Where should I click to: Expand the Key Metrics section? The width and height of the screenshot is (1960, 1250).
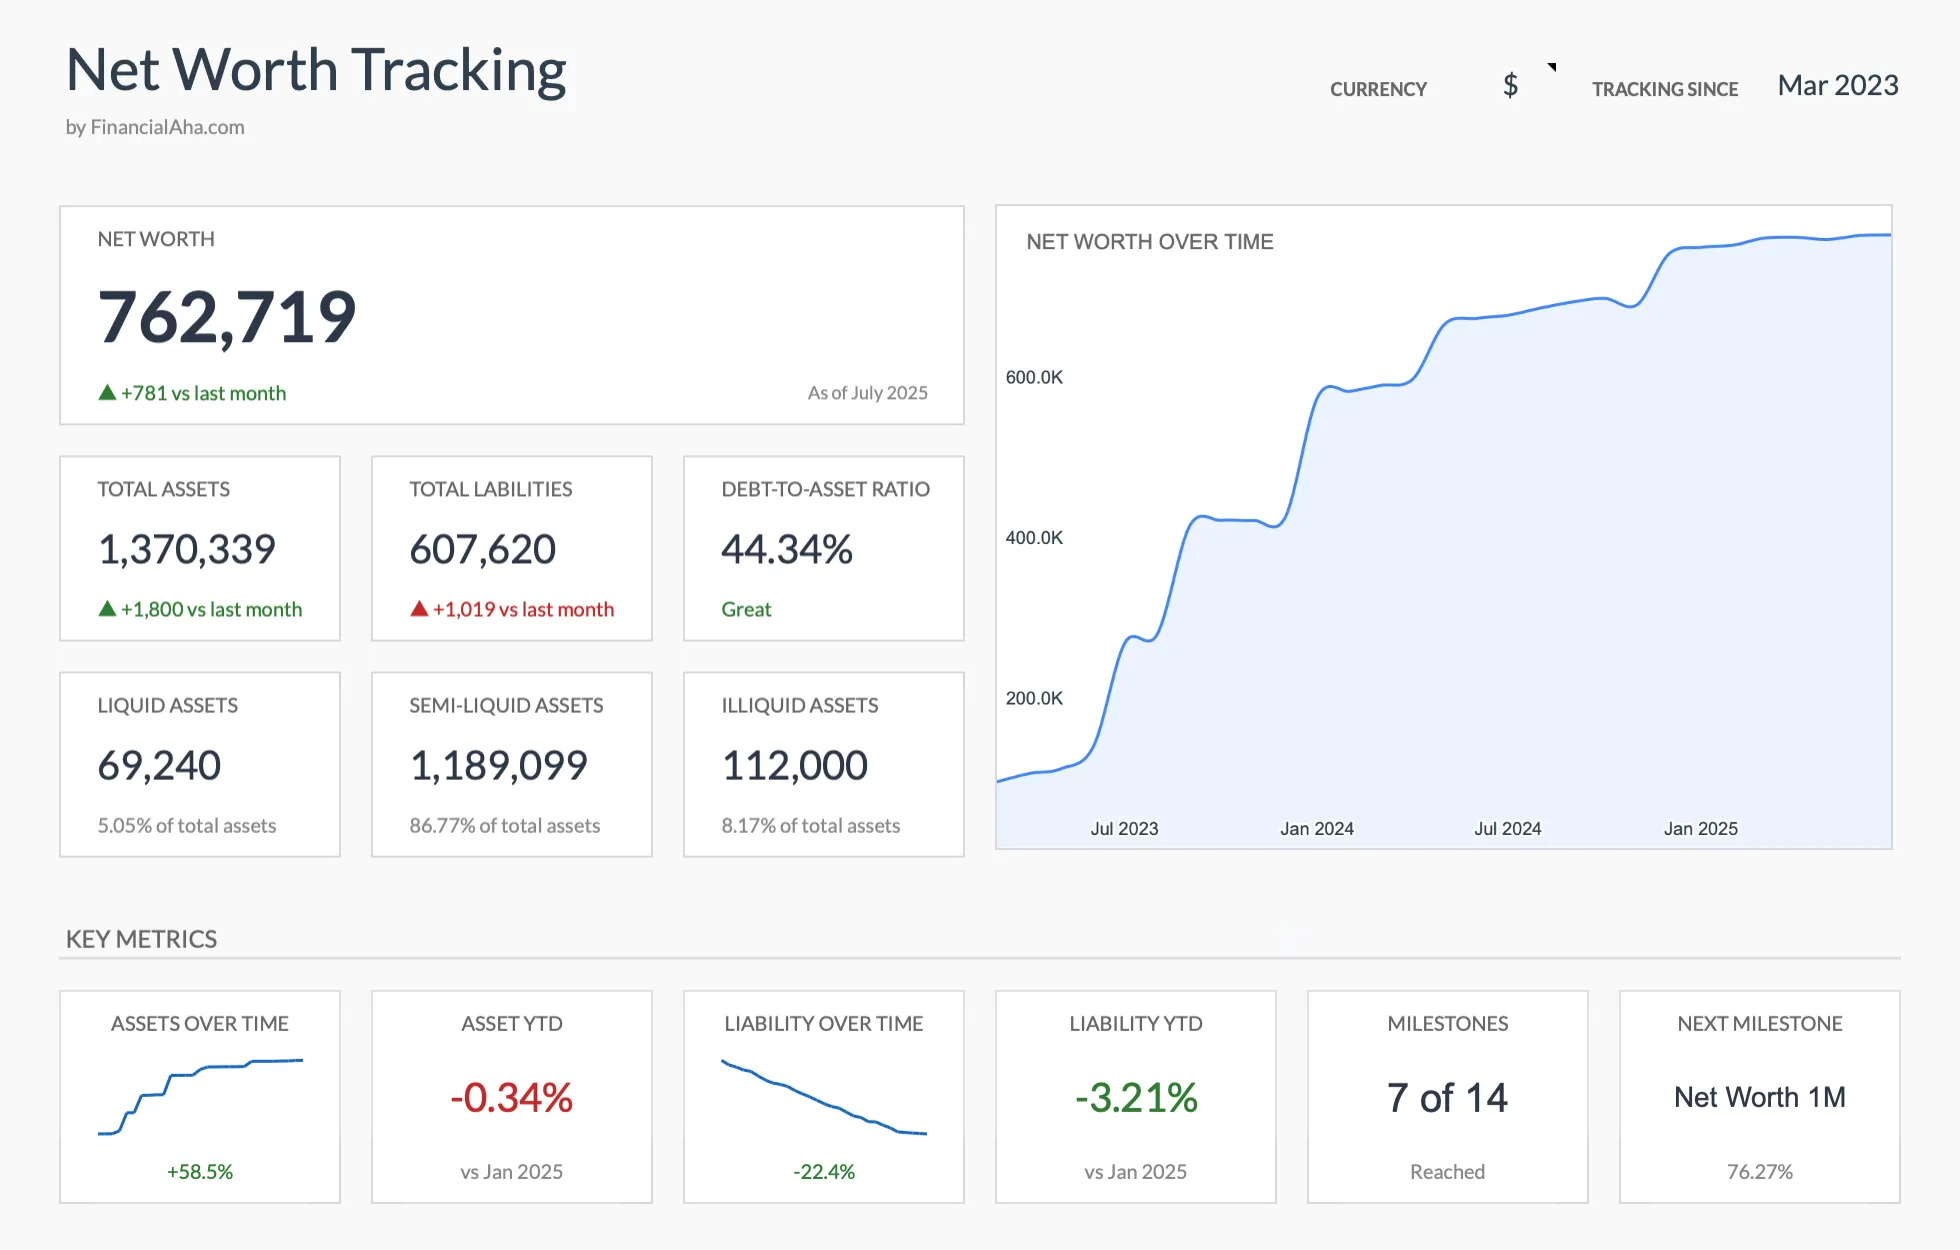(x=141, y=938)
